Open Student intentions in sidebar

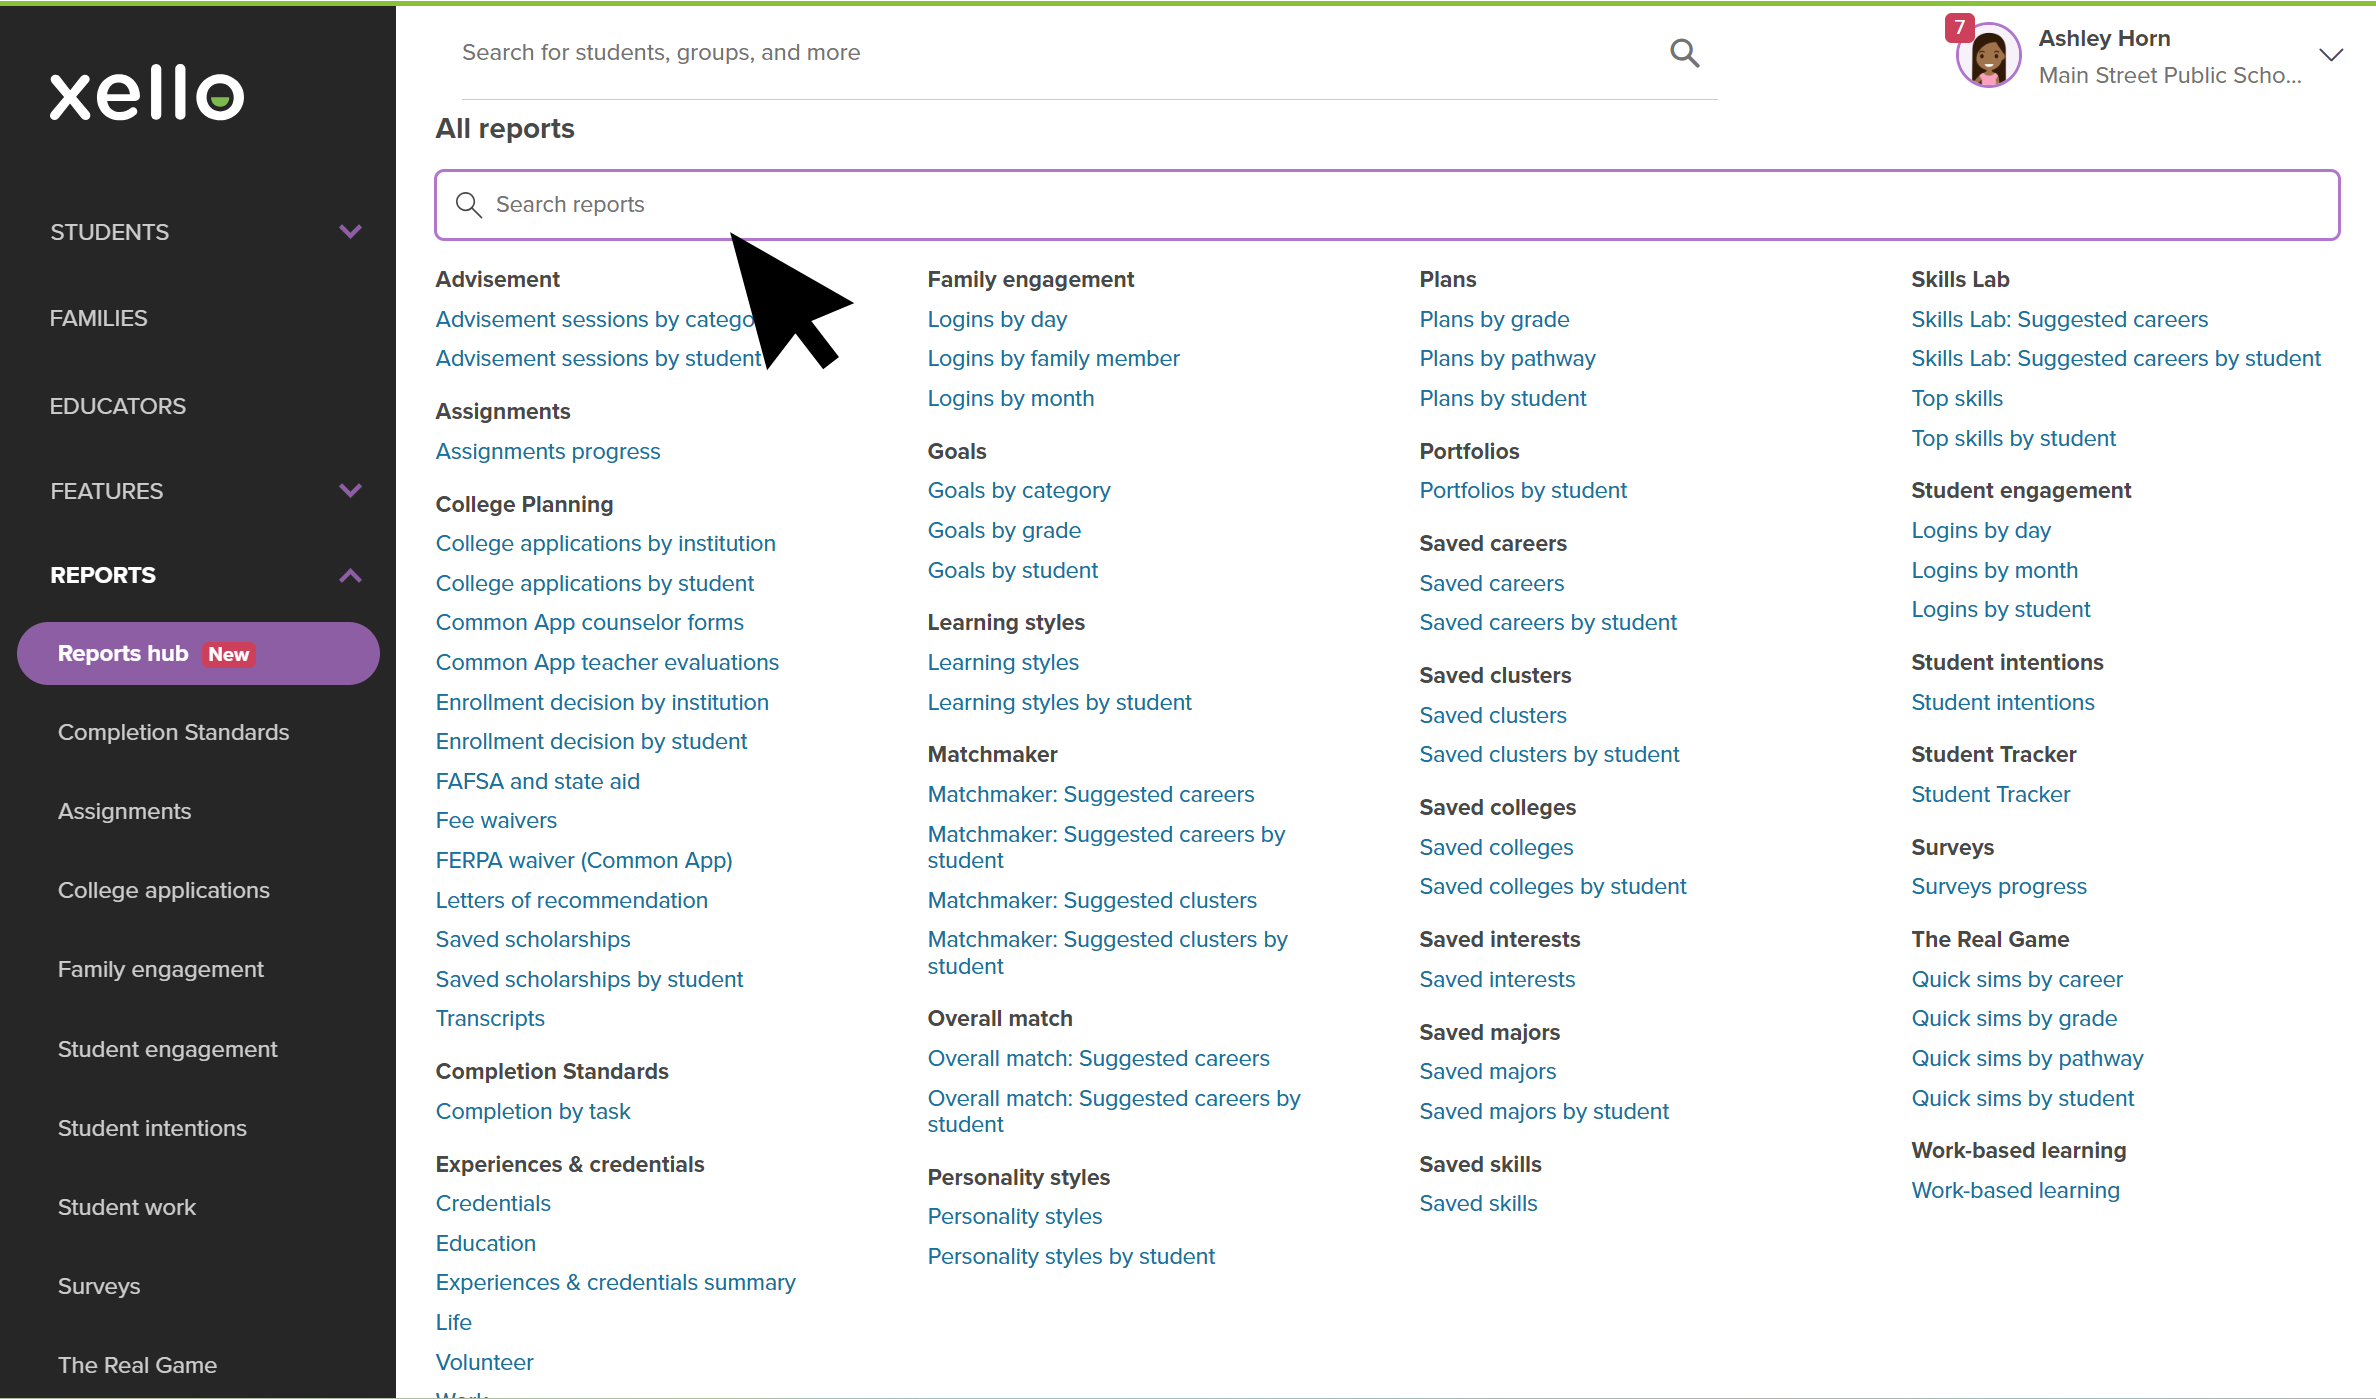click(x=152, y=1128)
